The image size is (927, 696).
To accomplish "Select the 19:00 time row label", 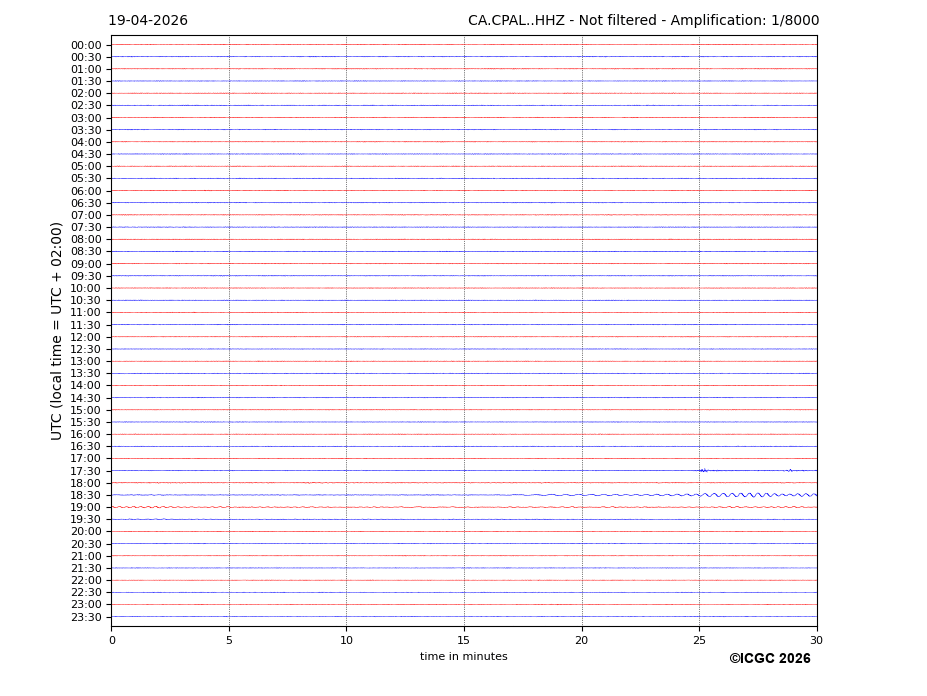I will [x=86, y=508].
